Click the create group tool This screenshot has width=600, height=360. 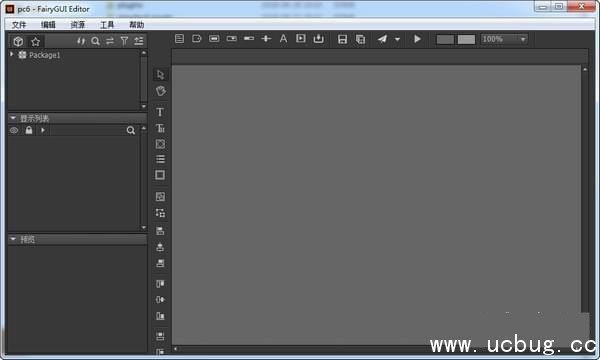coord(160,197)
